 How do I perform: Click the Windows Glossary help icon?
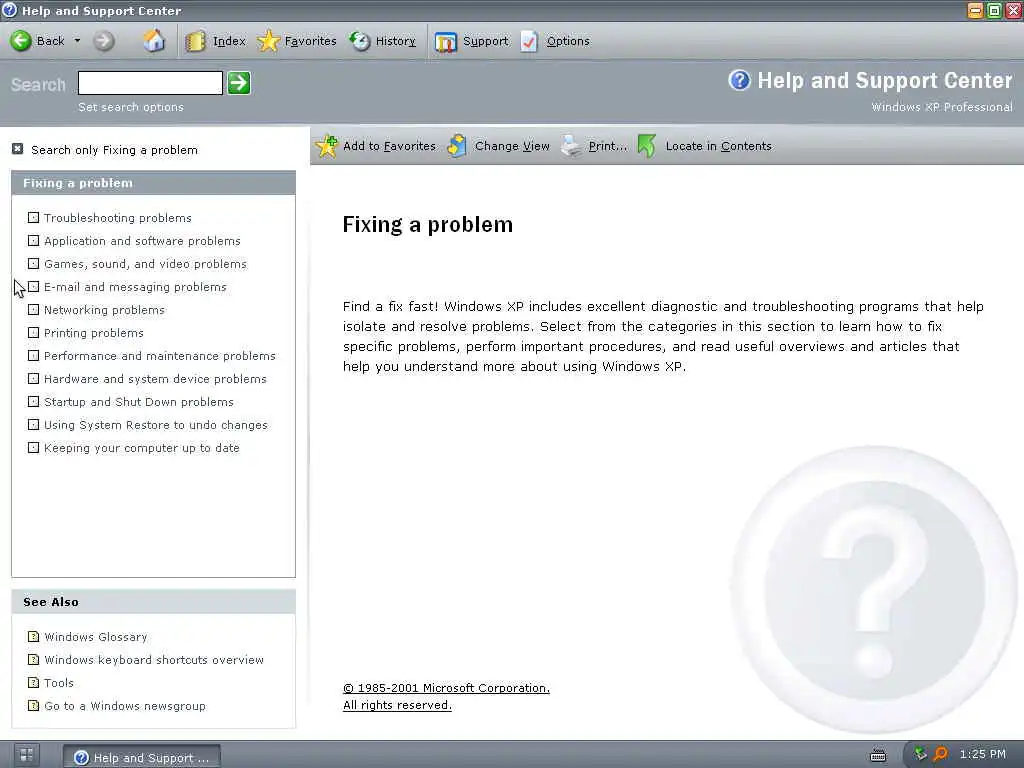point(33,636)
